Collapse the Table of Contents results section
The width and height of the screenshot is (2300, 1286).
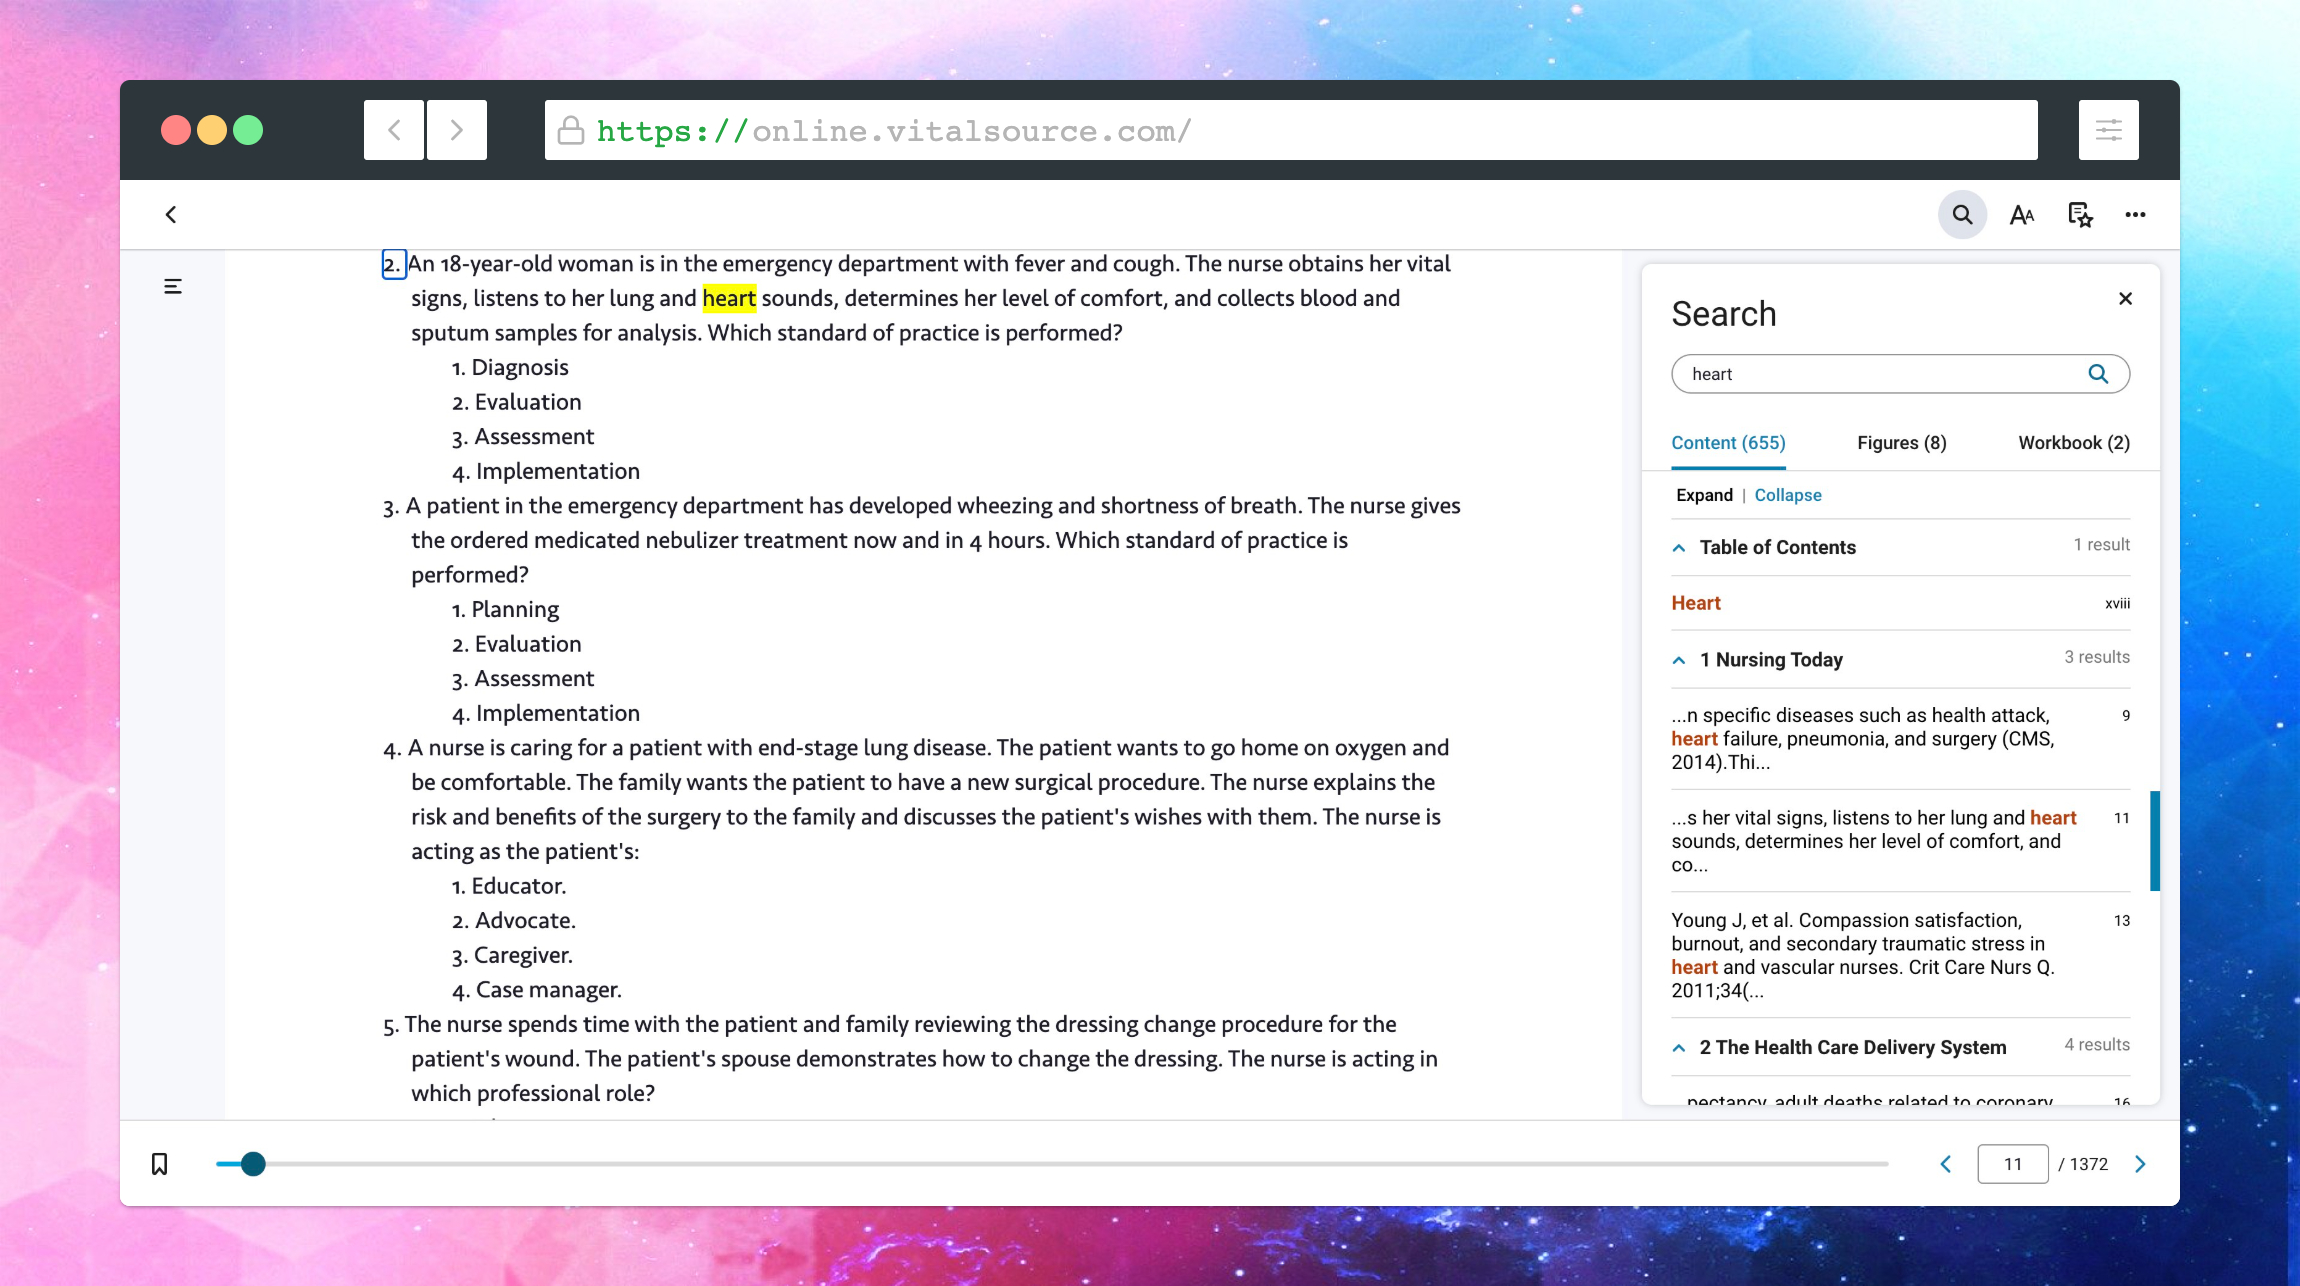point(1677,547)
